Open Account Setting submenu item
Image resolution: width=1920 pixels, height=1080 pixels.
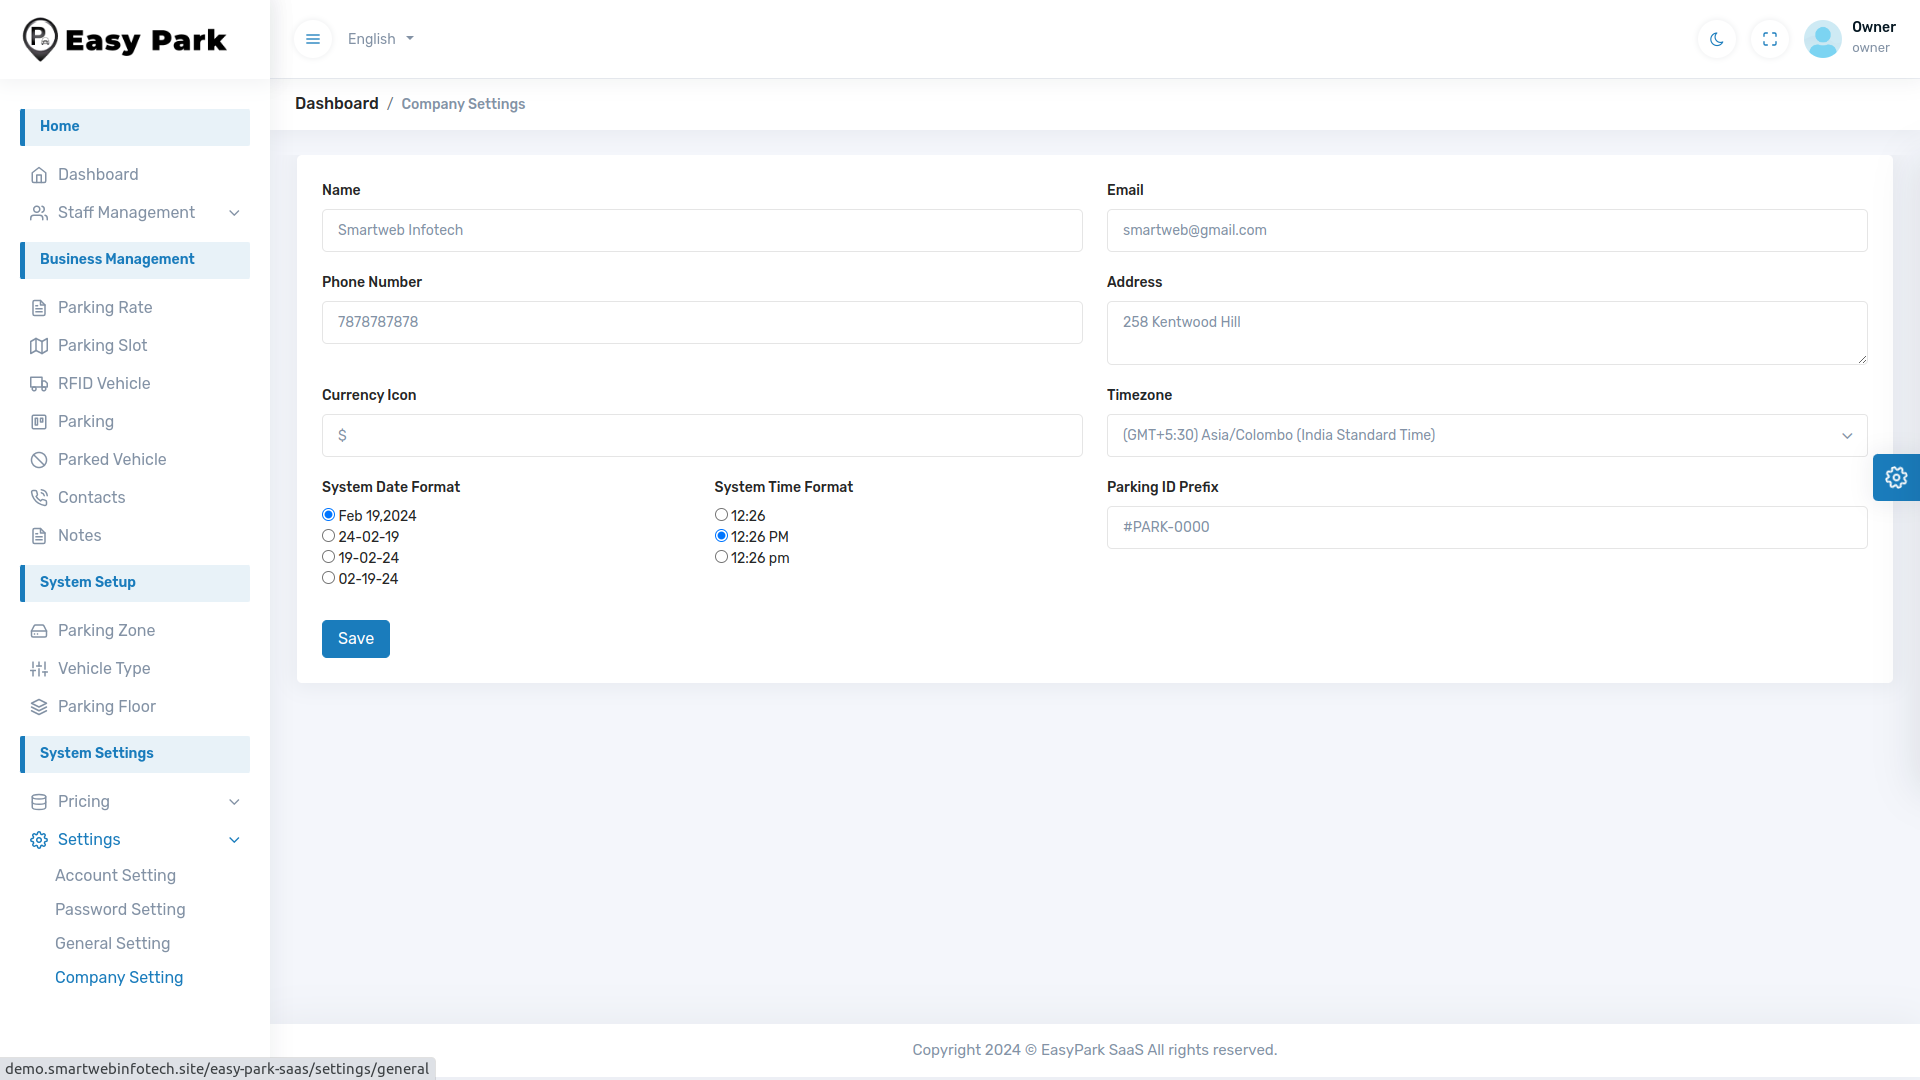point(115,876)
